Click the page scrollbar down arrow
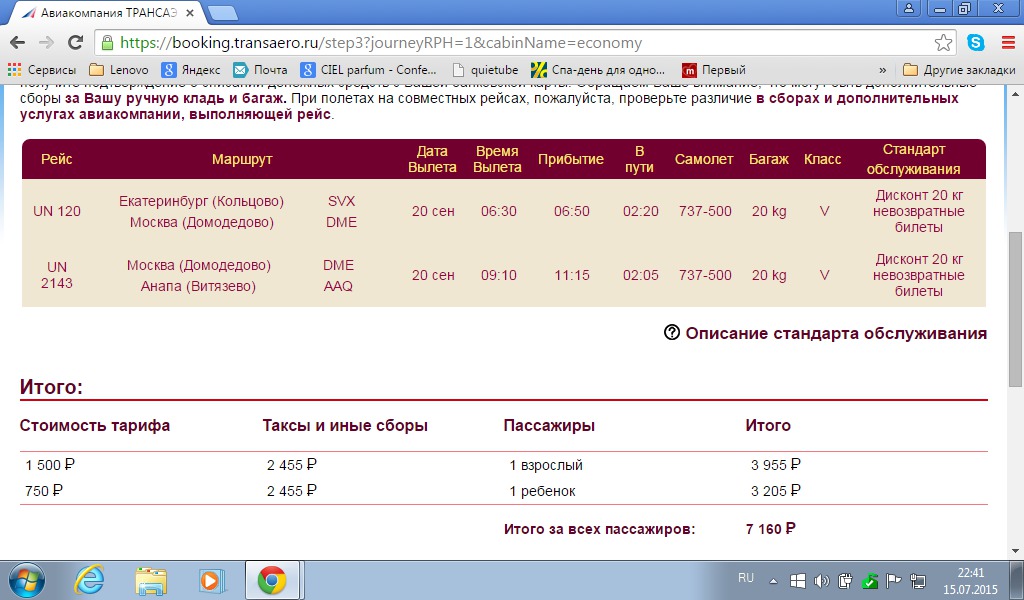This screenshot has height=600, width=1024. [1016, 551]
